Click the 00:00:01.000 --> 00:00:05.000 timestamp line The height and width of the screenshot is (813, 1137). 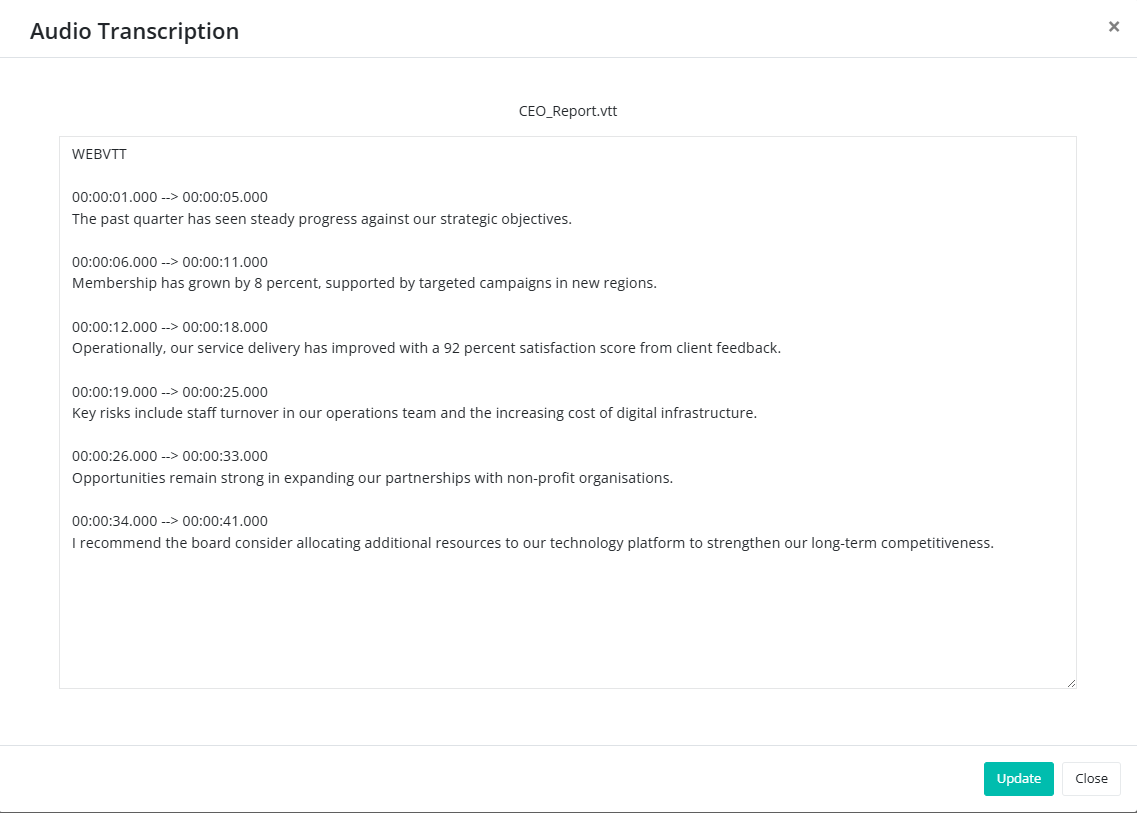click(170, 197)
